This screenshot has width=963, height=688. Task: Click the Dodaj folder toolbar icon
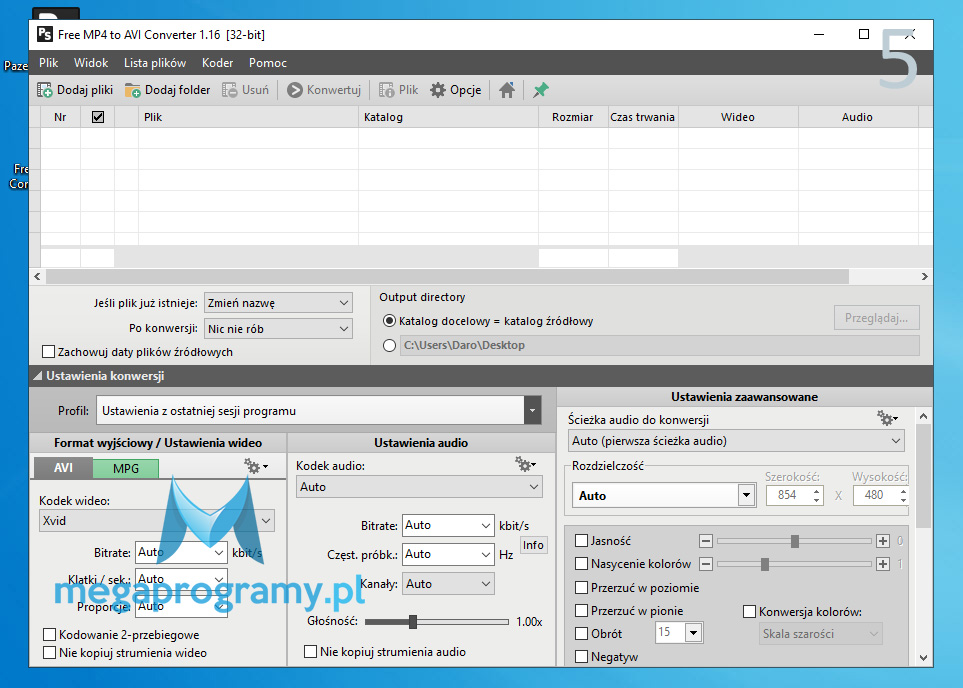133,90
